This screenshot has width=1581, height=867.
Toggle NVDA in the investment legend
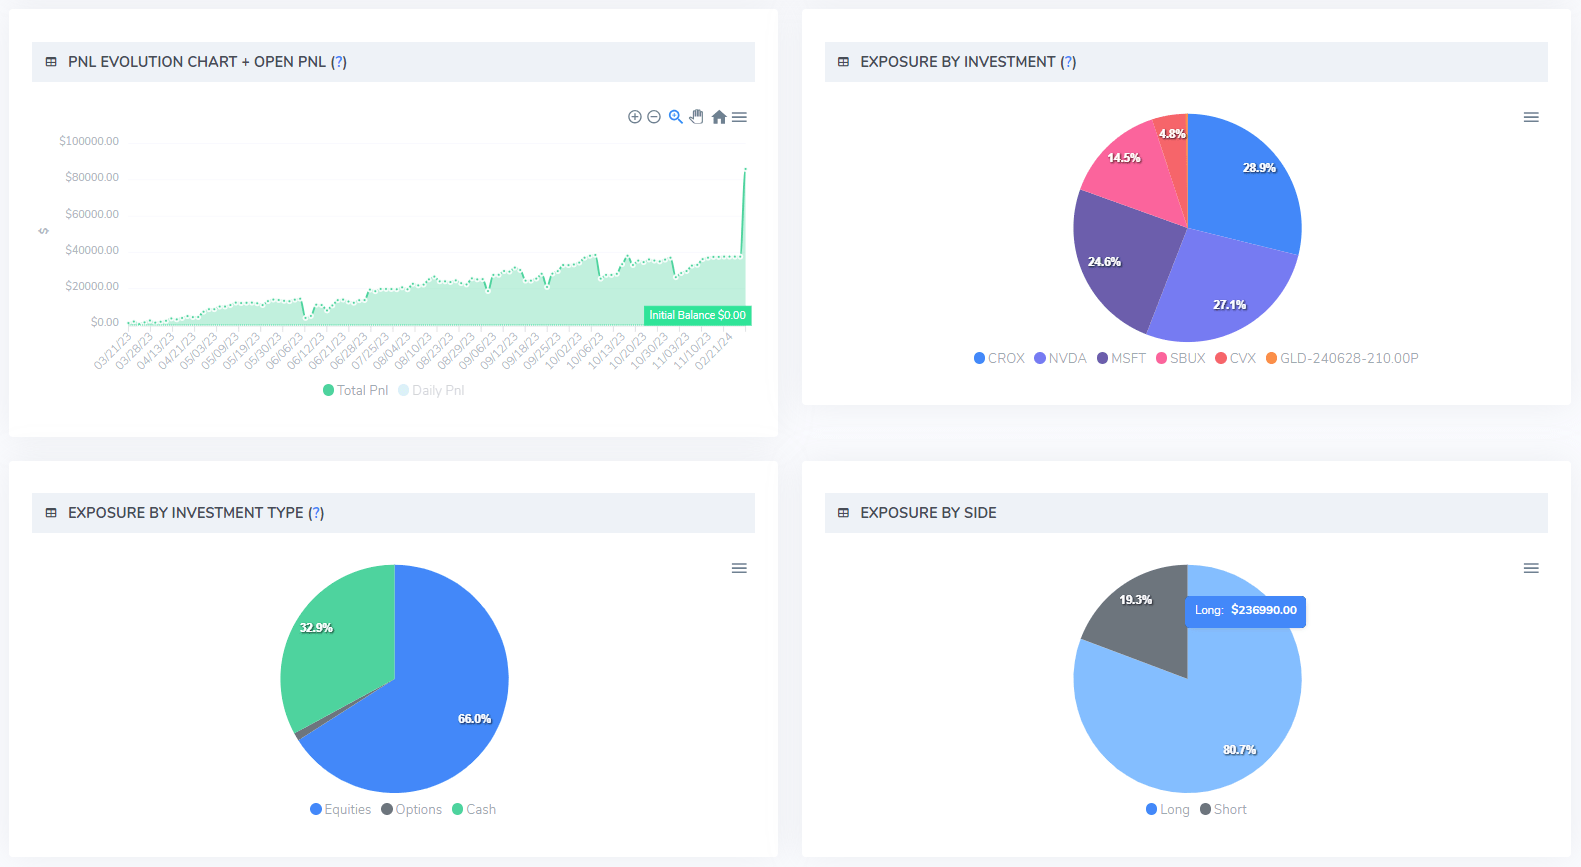1060,358
